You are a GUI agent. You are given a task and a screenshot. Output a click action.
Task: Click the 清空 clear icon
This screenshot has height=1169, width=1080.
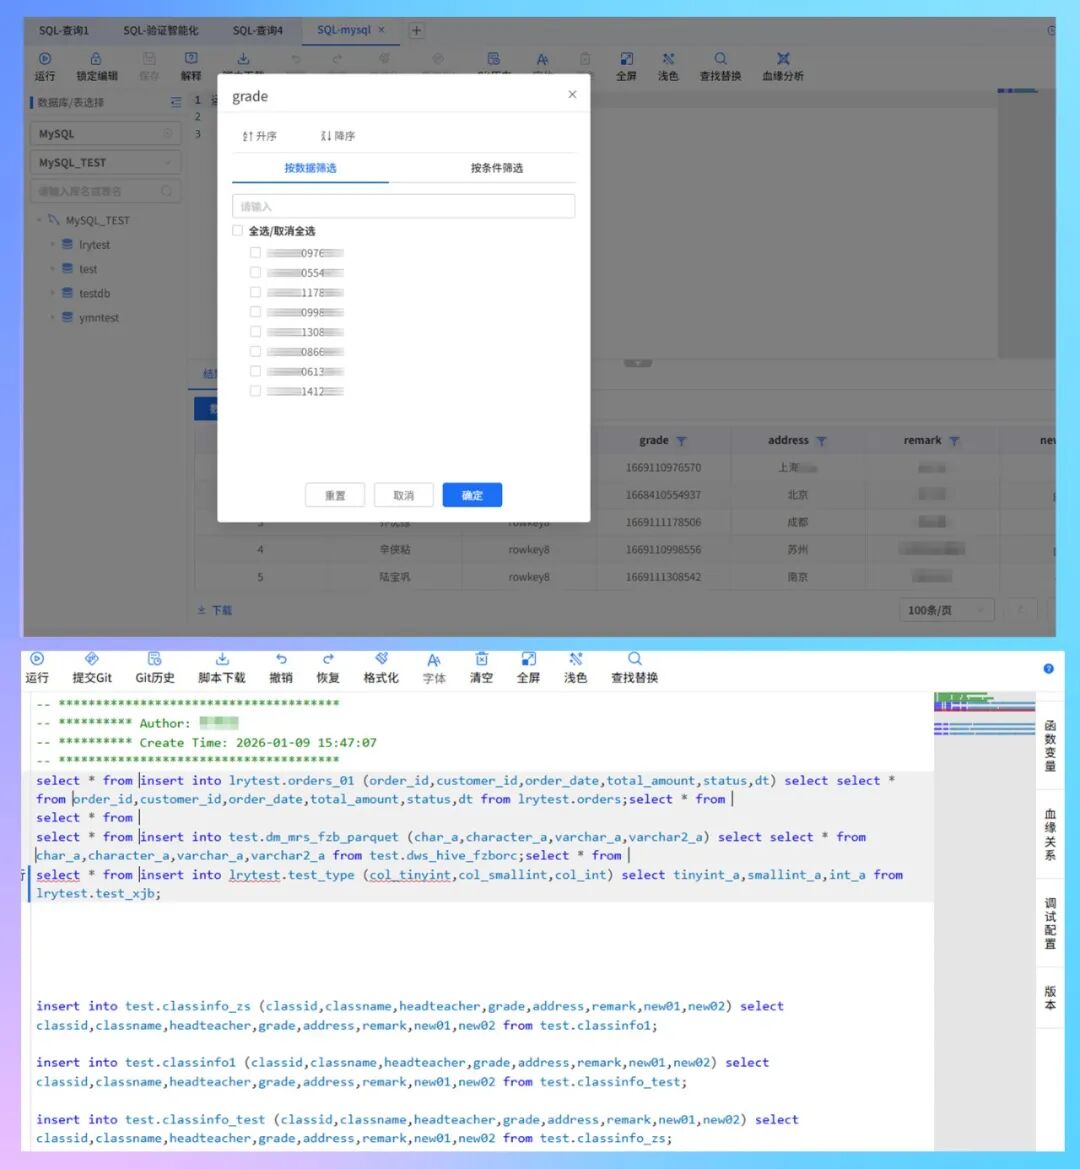(481, 659)
